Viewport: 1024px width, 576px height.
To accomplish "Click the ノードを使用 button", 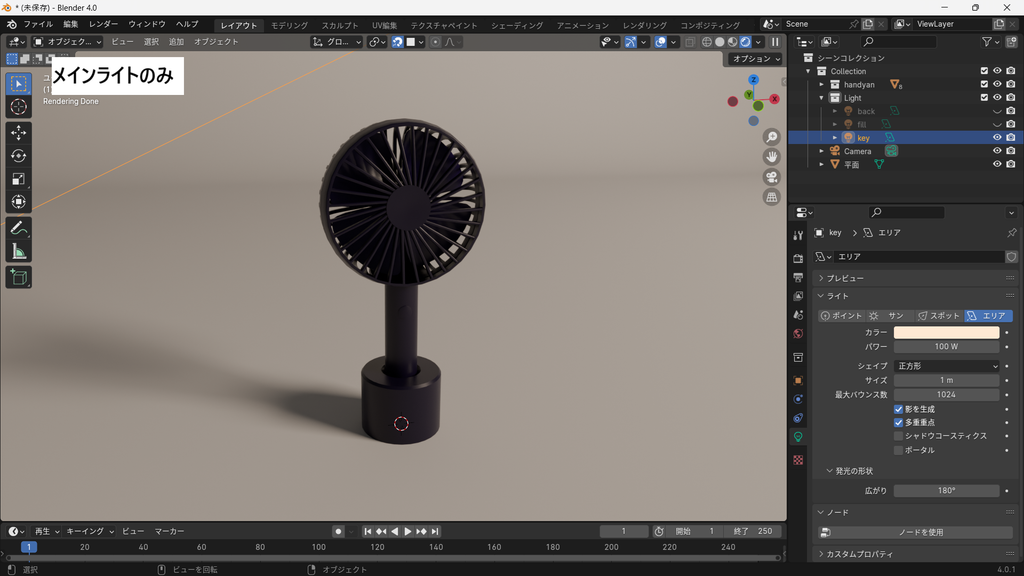I will pos(916,532).
